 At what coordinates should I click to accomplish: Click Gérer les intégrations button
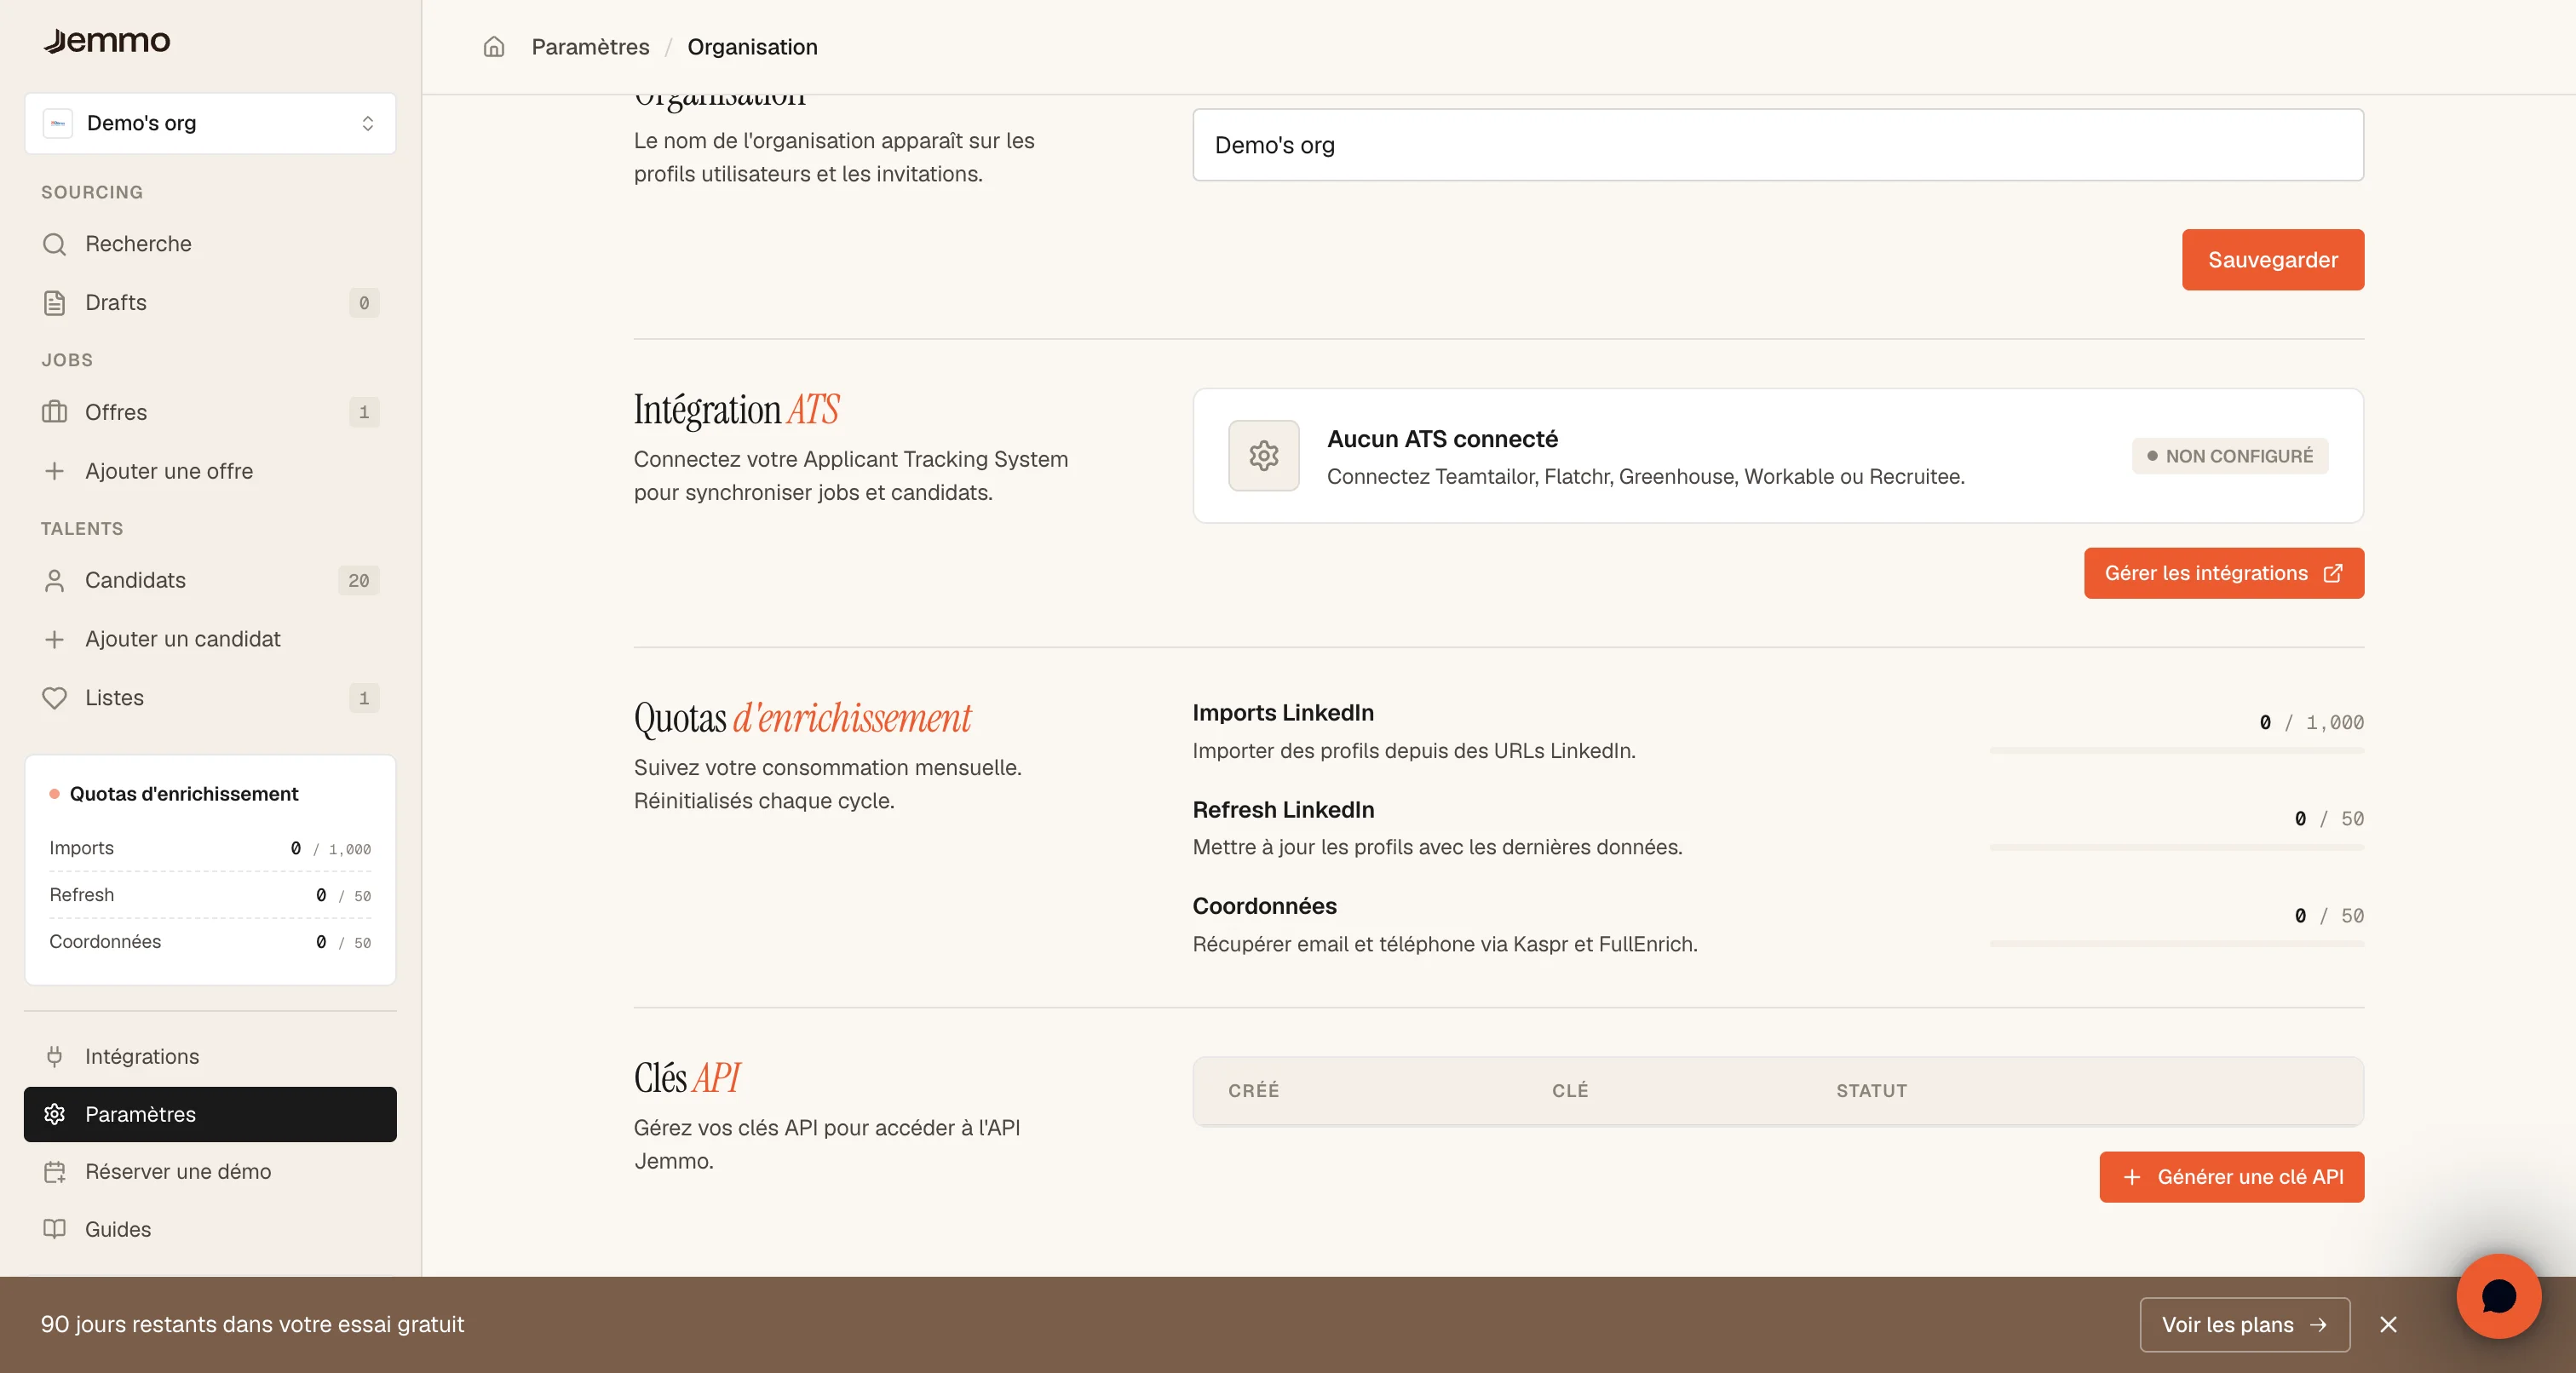pos(2223,573)
